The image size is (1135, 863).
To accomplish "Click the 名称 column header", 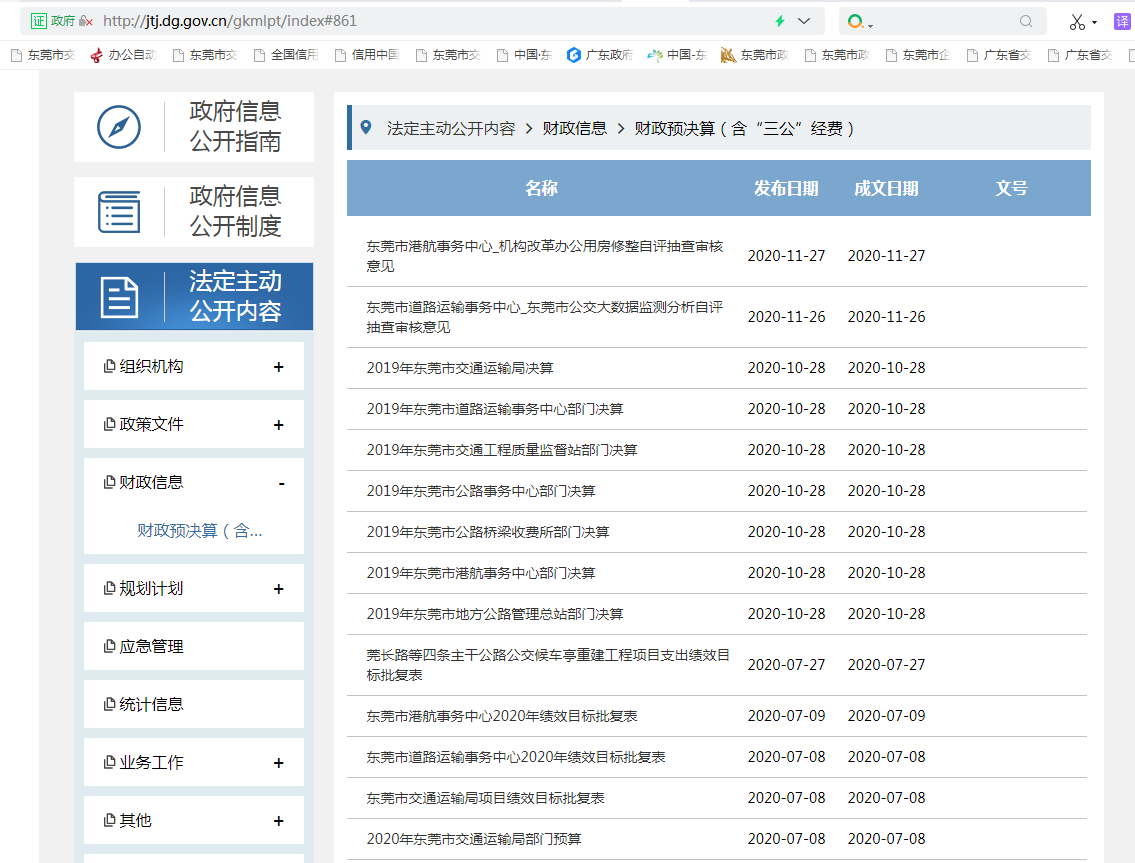I will click(x=541, y=188).
